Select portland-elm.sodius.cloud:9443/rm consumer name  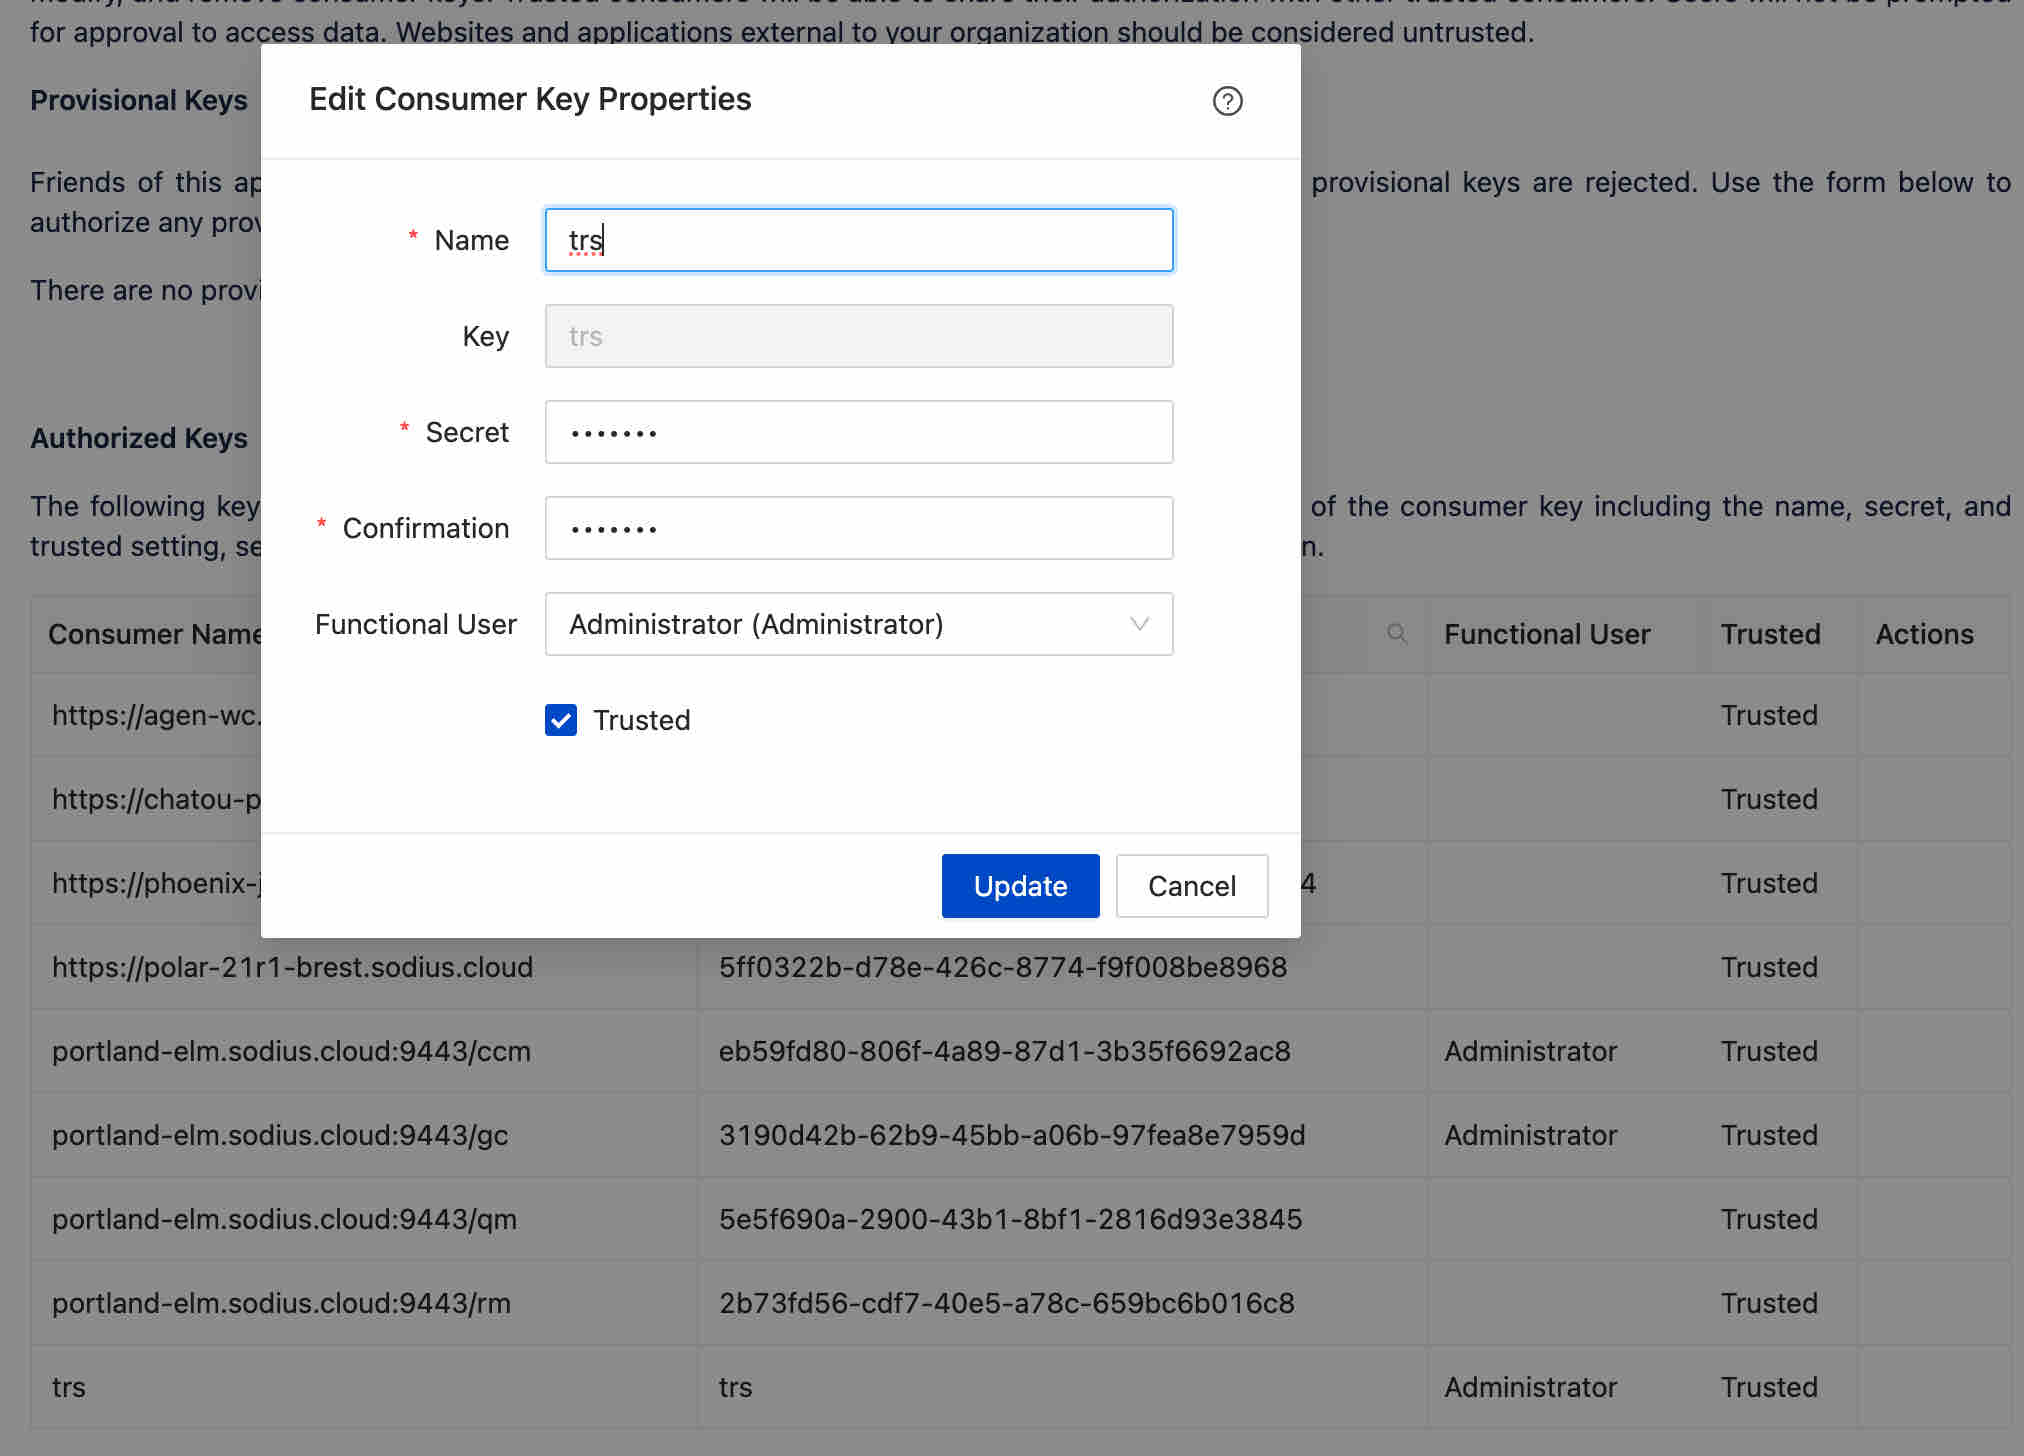pyautogui.click(x=281, y=1303)
